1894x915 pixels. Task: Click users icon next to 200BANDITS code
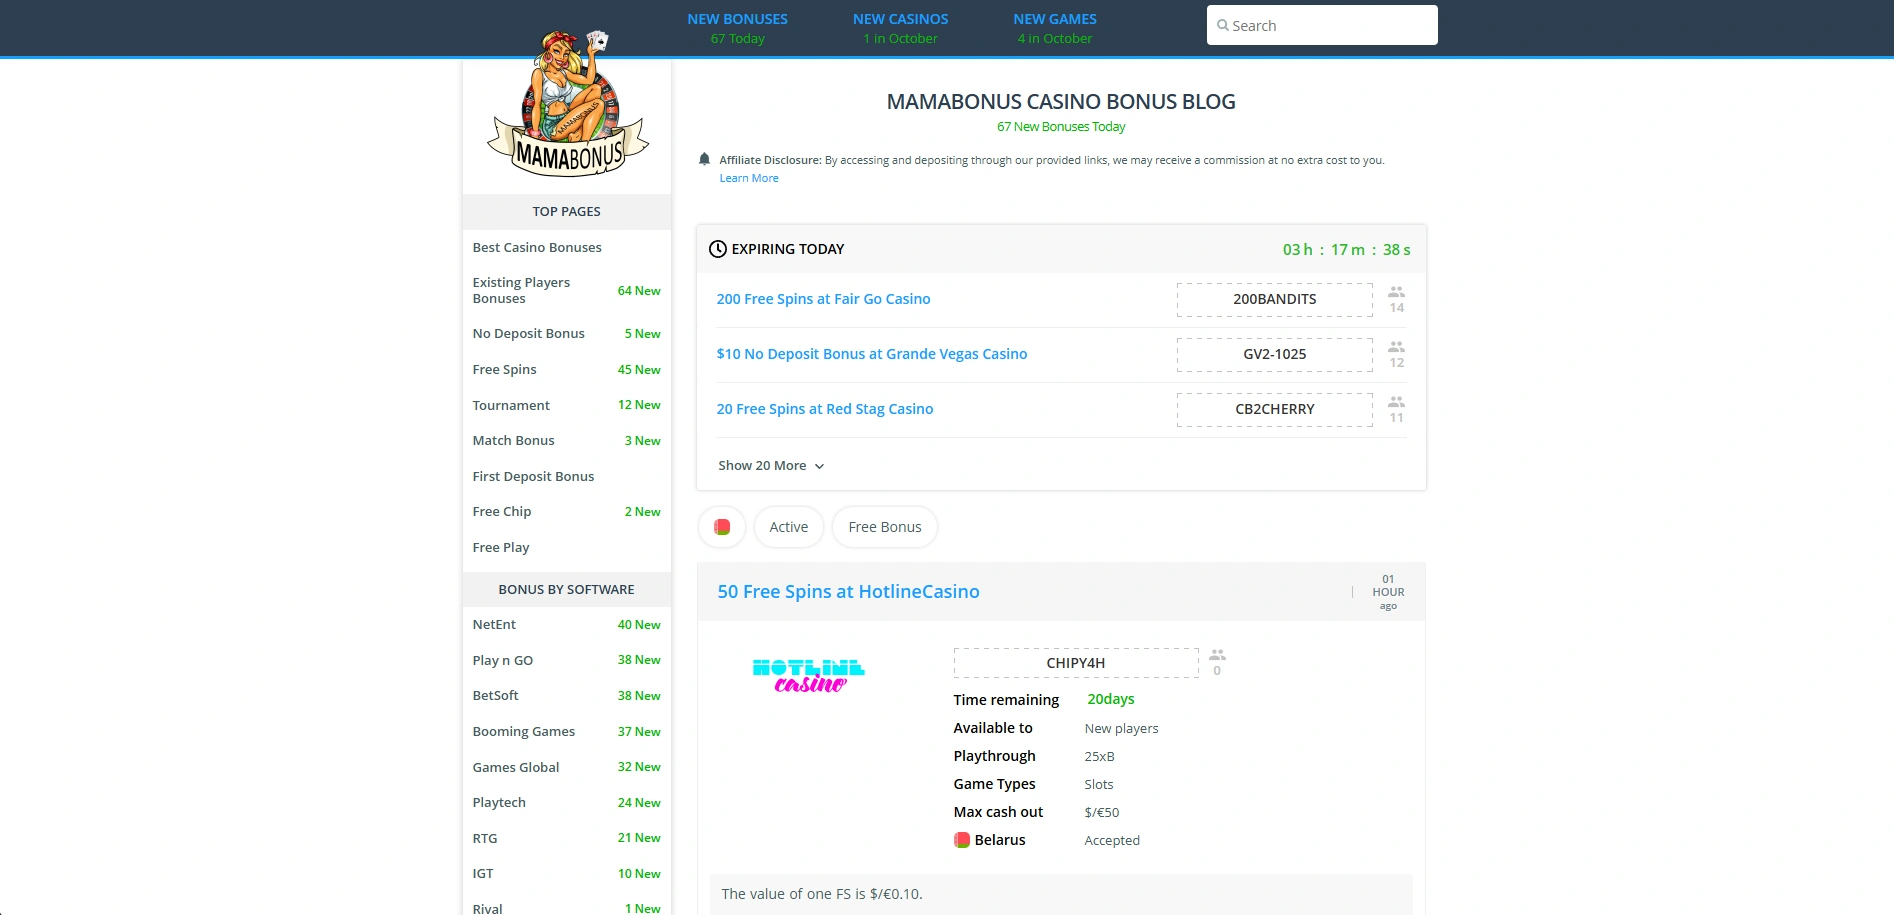pos(1397,292)
